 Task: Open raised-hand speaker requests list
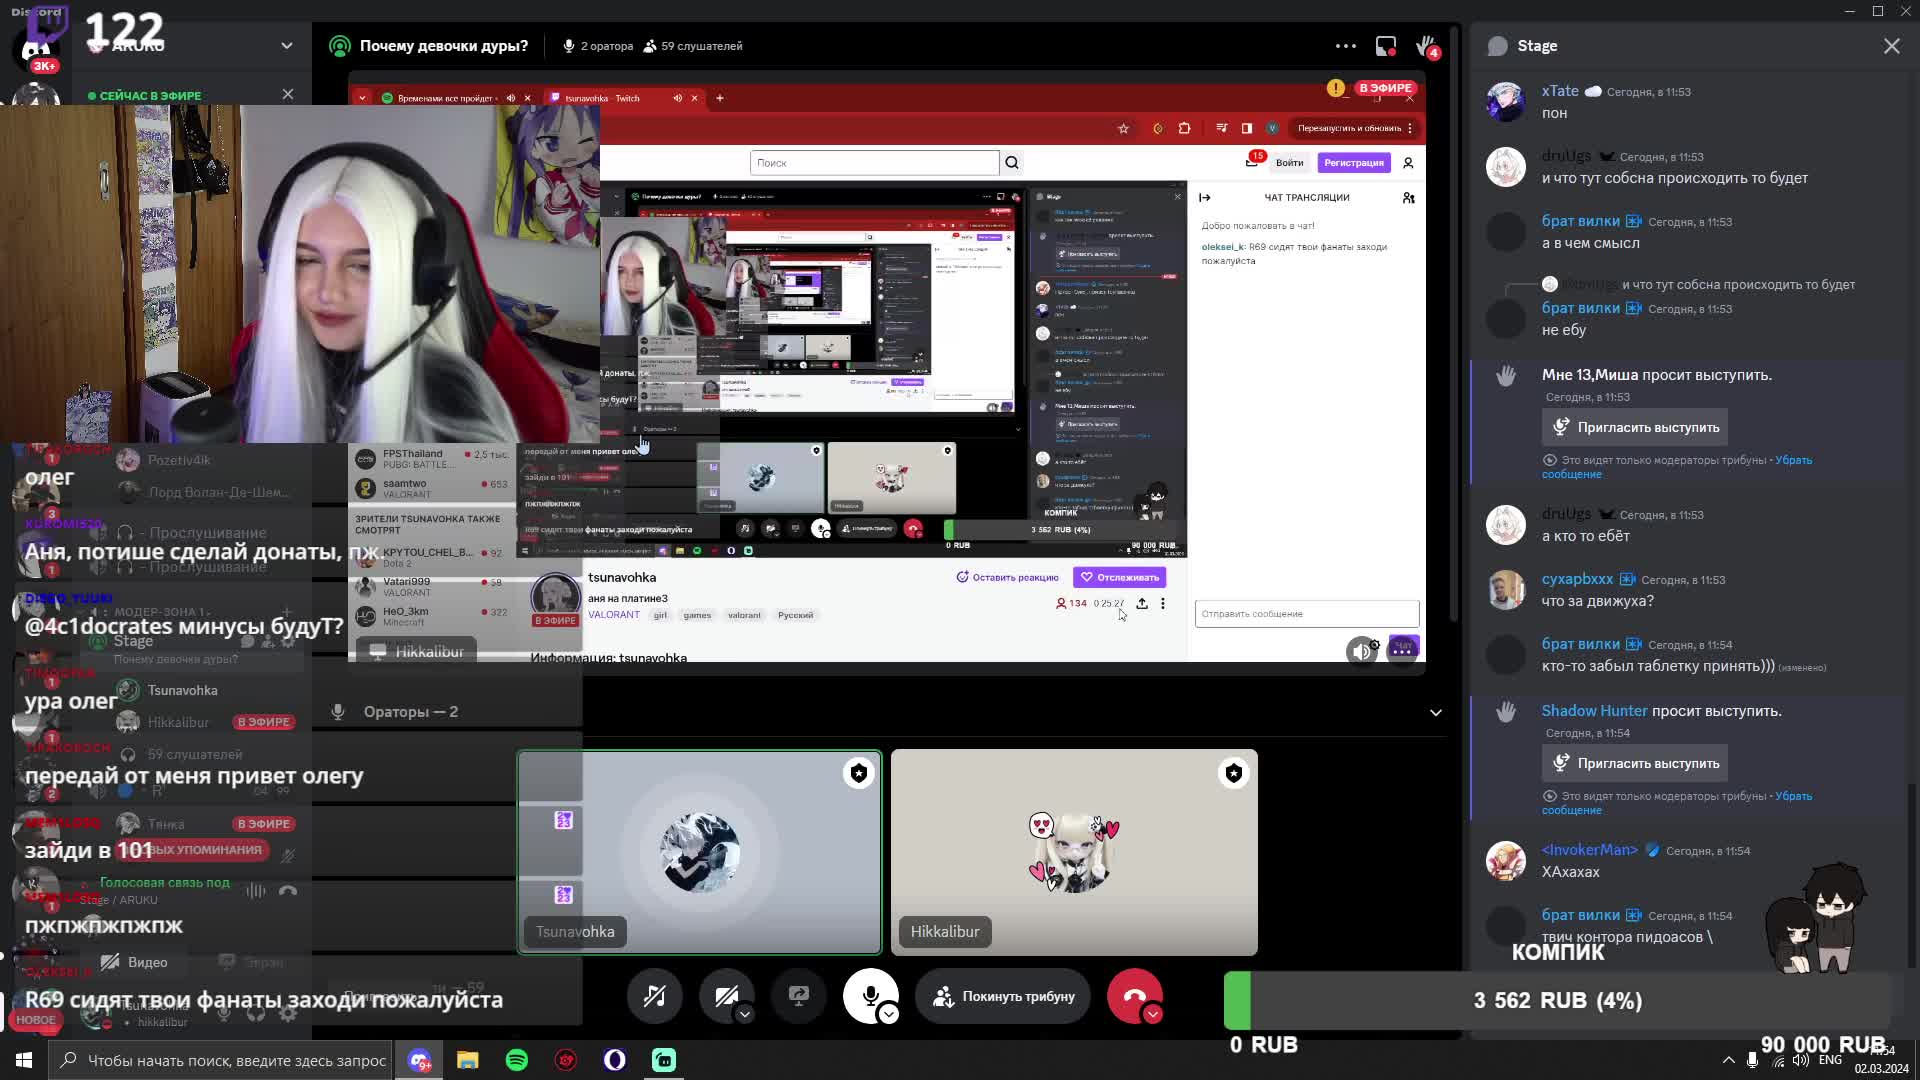(1426, 46)
